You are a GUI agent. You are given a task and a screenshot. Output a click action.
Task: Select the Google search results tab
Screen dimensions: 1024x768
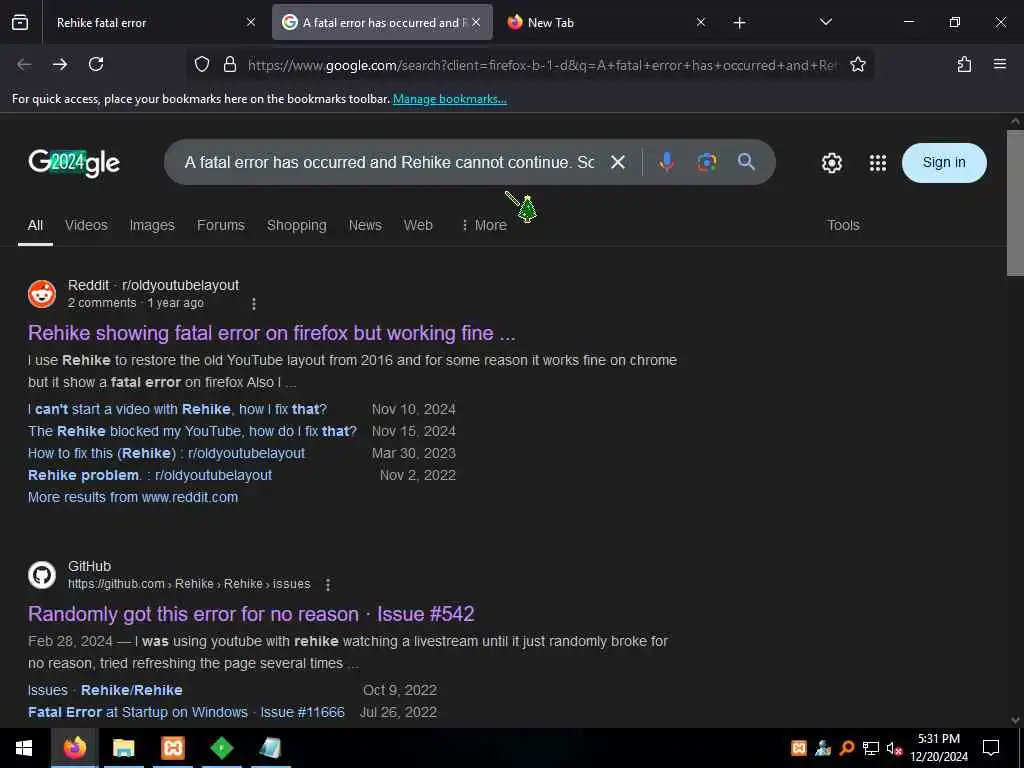click(382, 22)
